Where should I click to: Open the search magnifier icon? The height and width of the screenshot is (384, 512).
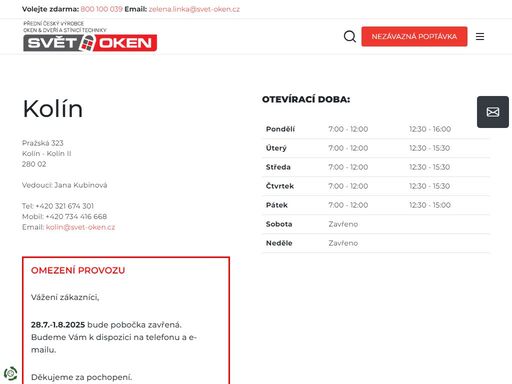coord(350,36)
